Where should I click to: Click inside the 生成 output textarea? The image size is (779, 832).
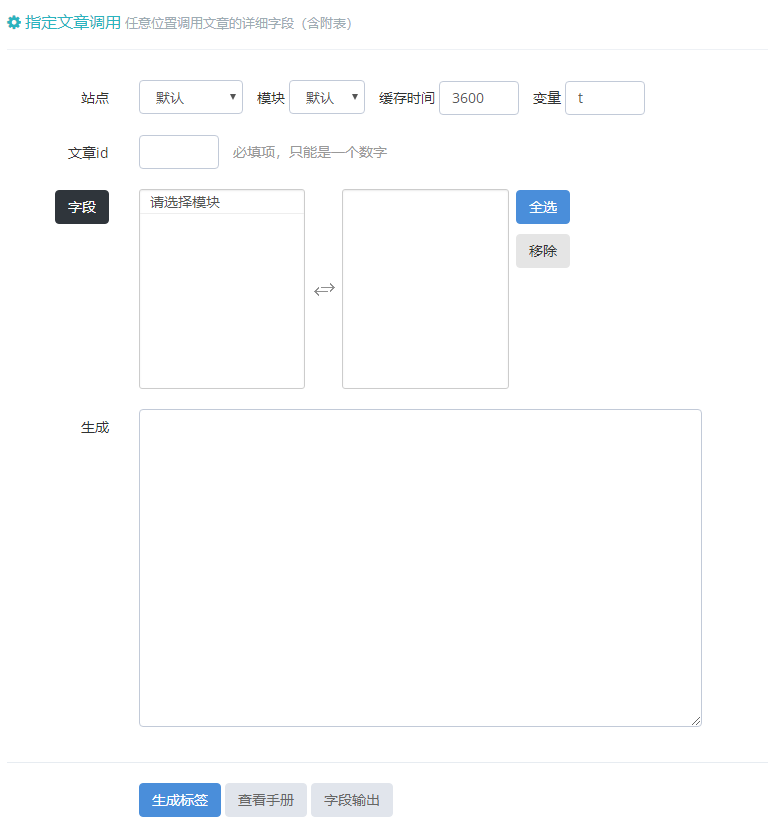click(x=420, y=568)
